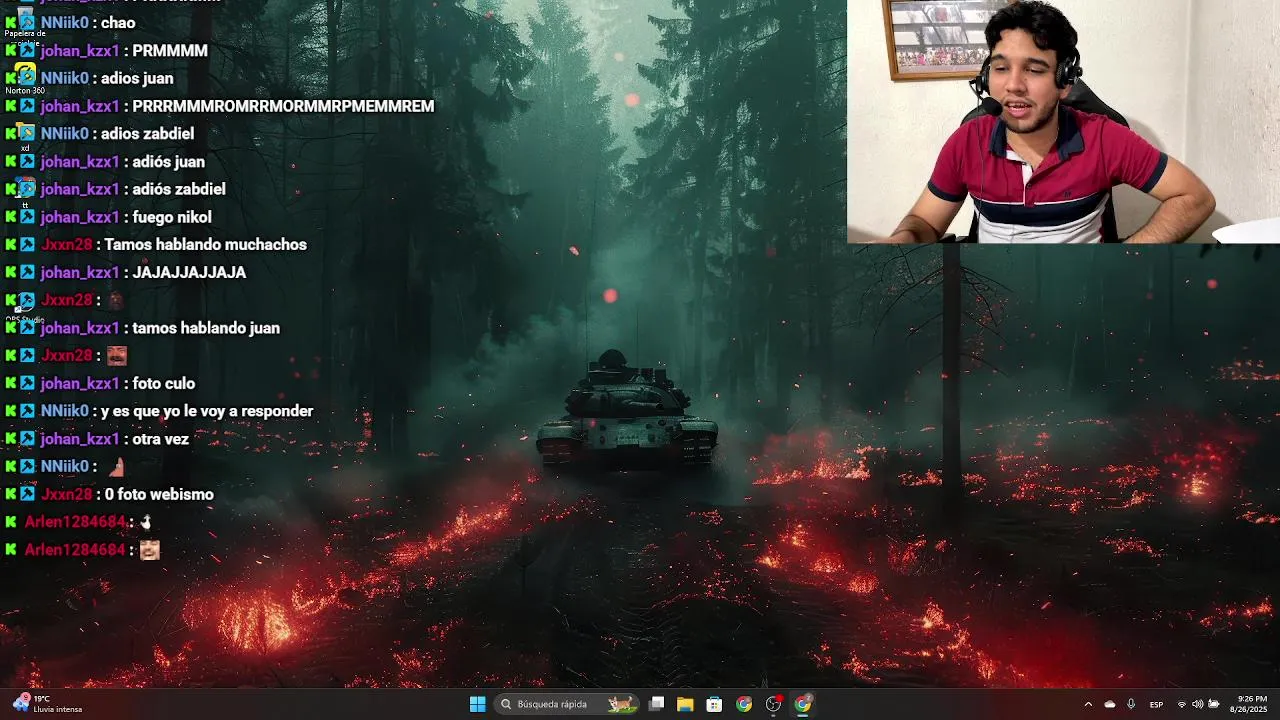The image size is (1280, 720).
Task: Click the hammer badge next to 'otra vez'
Action: [27, 439]
